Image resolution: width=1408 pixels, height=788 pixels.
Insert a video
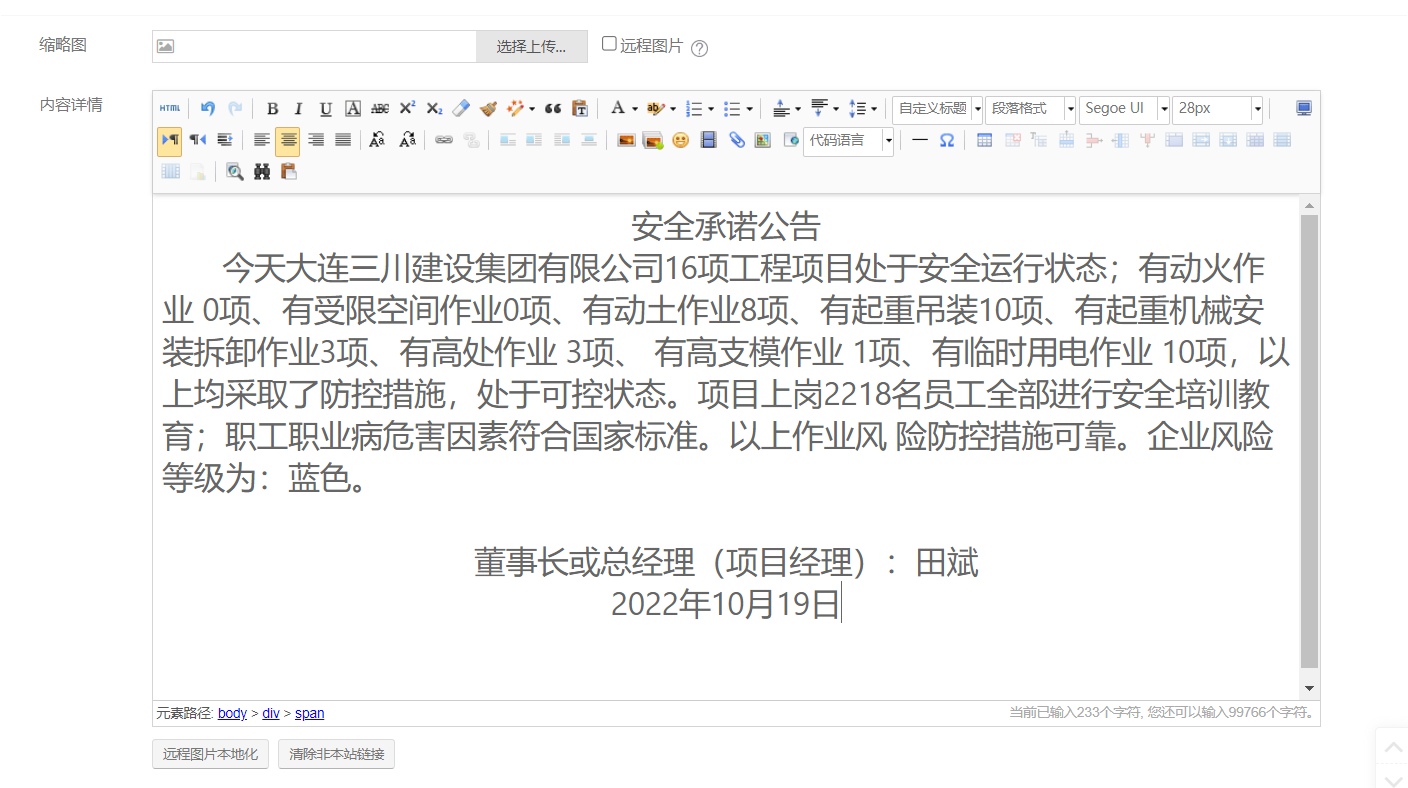(709, 140)
